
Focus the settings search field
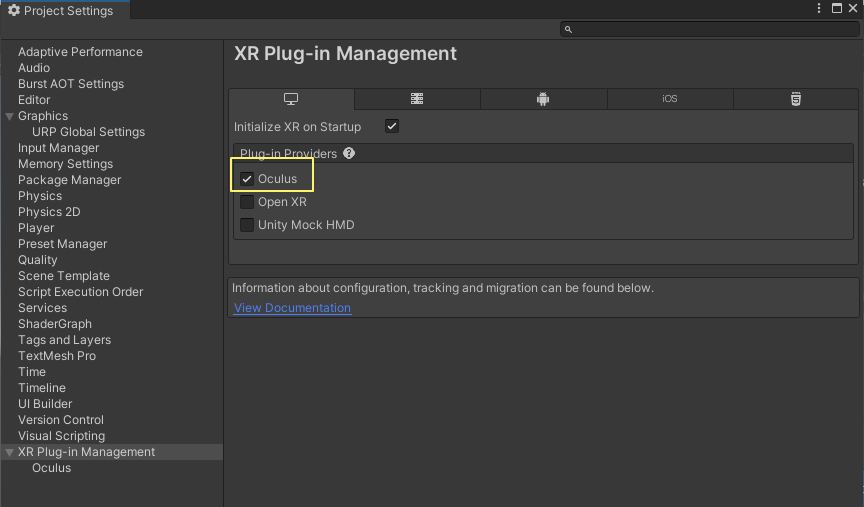point(710,29)
